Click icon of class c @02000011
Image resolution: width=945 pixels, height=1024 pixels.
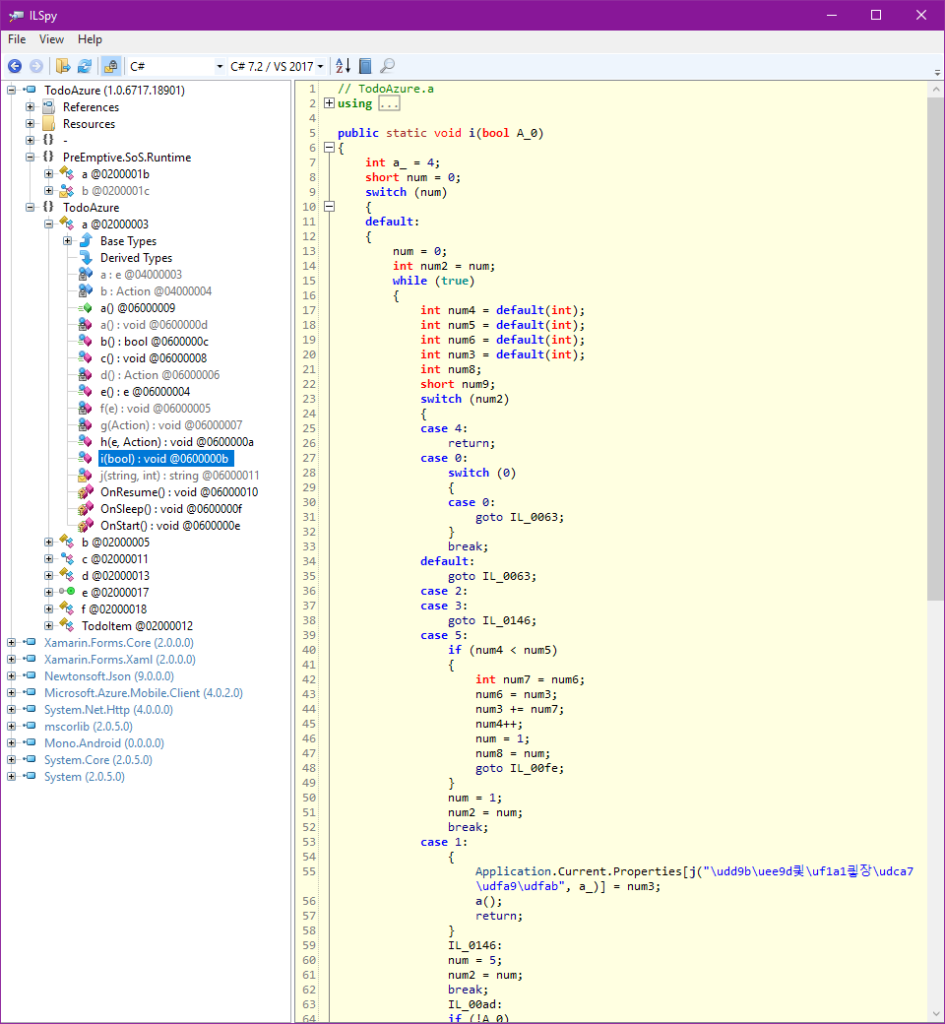[x=67, y=559]
